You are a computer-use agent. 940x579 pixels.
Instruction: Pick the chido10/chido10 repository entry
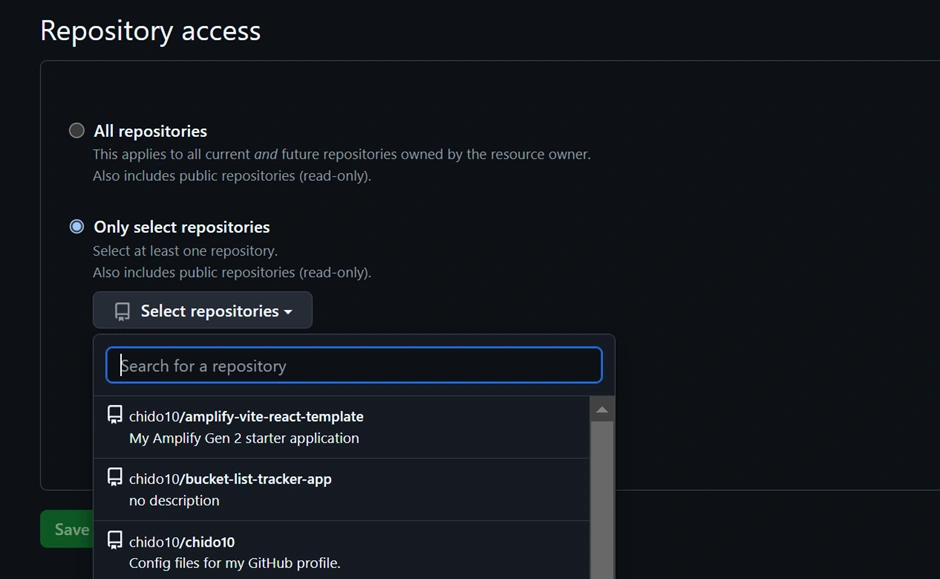[182, 542]
